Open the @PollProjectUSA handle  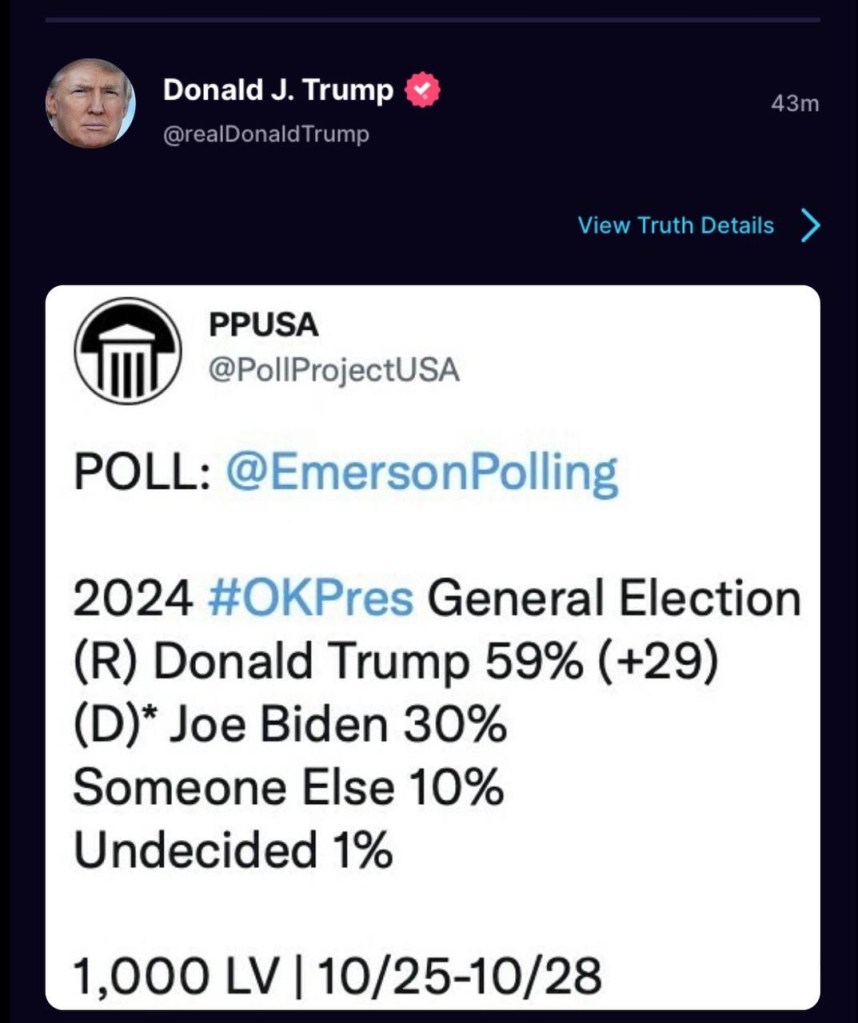coord(334,371)
